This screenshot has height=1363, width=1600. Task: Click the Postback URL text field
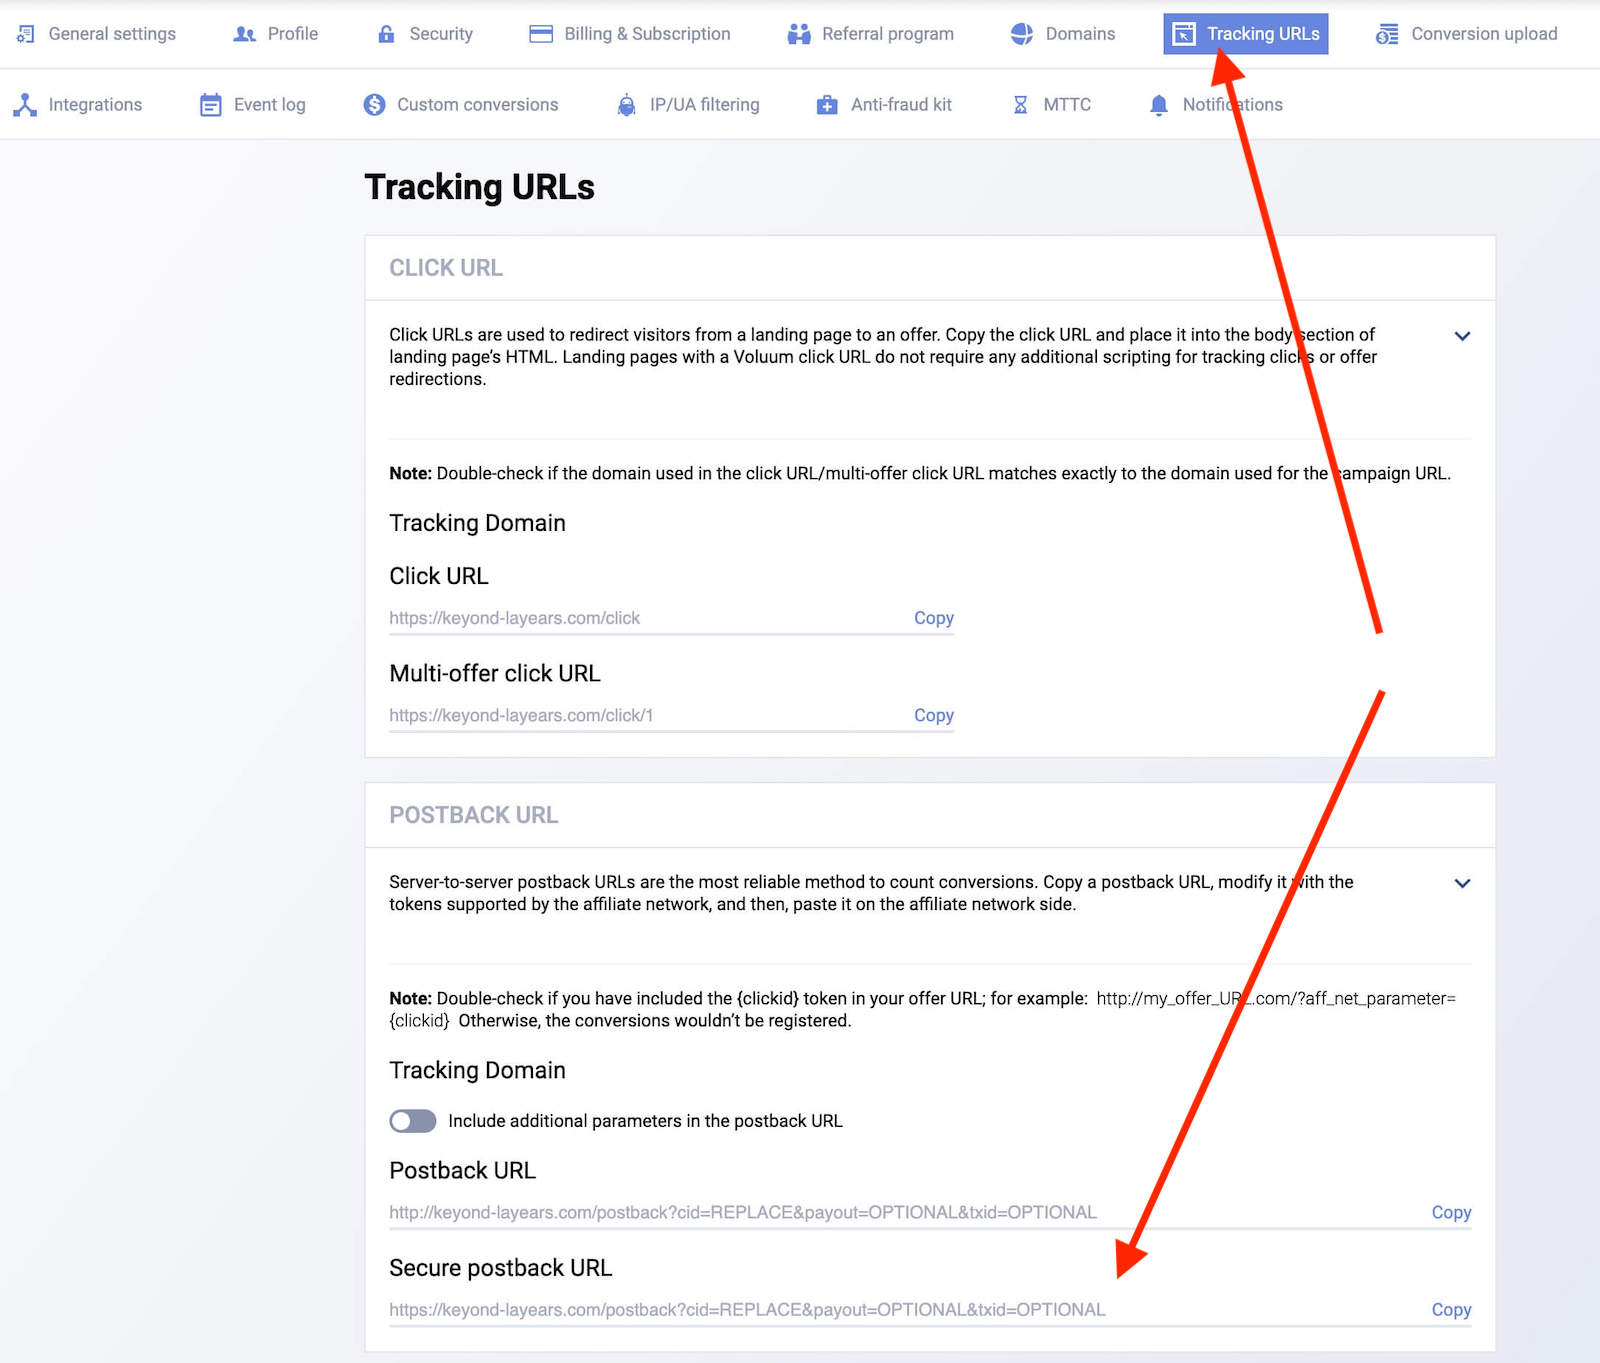click(x=742, y=1212)
